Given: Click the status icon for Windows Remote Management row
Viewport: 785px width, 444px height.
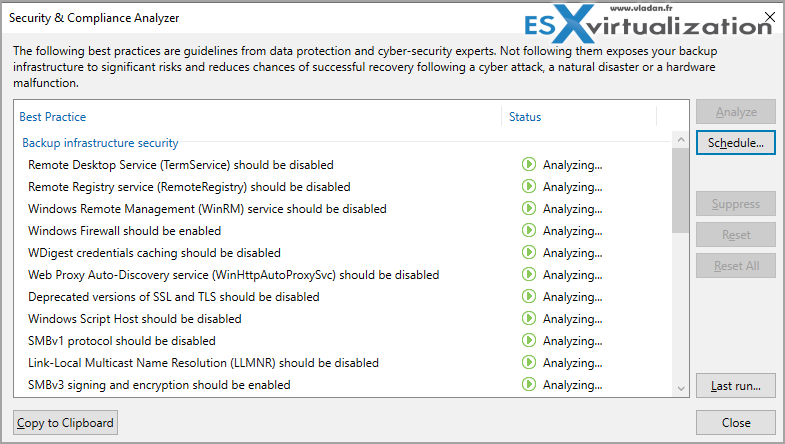Looking at the screenshot, I should [529, 208].
